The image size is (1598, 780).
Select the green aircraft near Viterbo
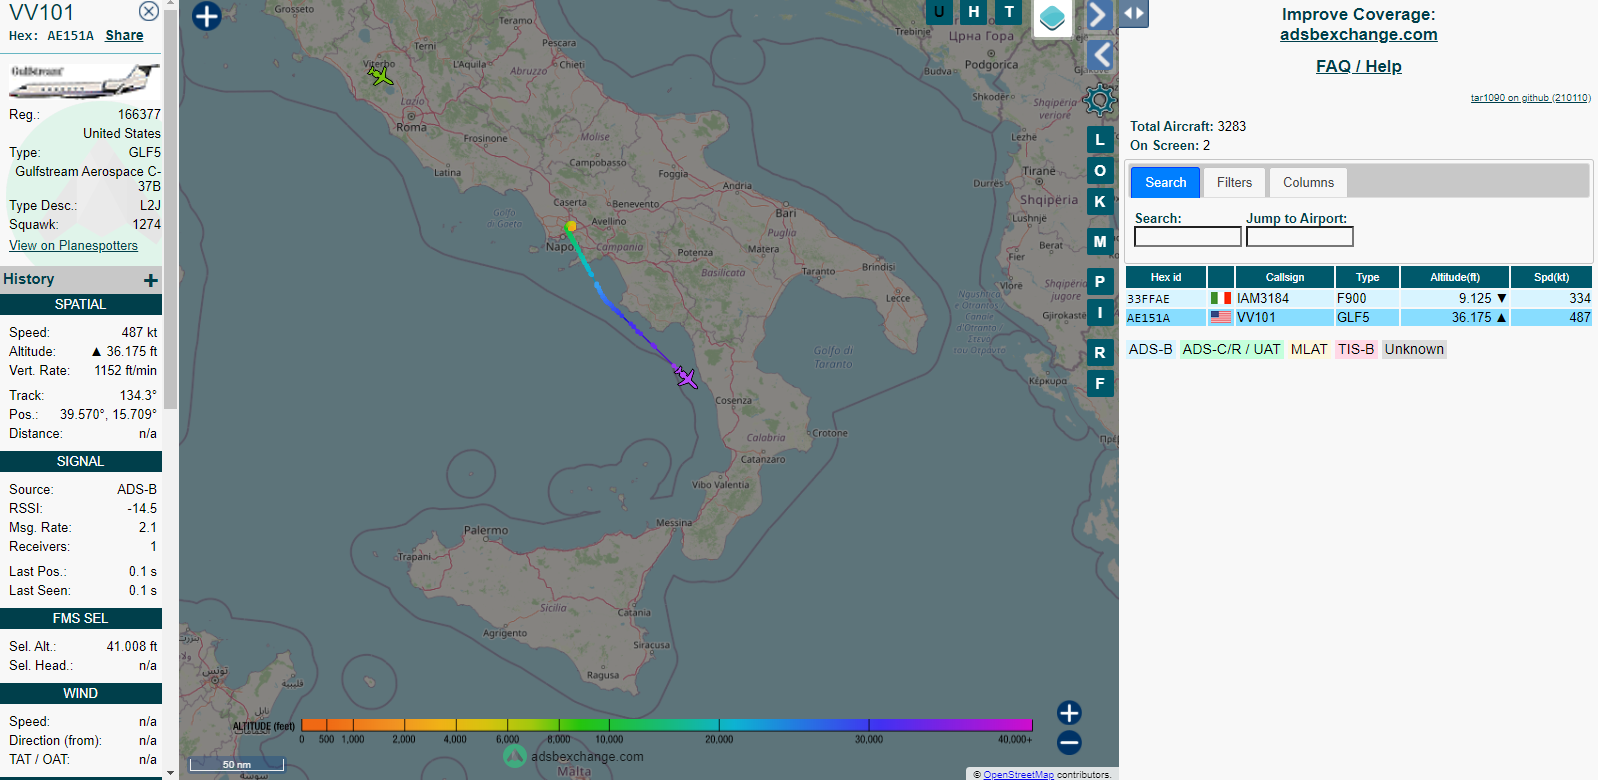tap(380, 74)
